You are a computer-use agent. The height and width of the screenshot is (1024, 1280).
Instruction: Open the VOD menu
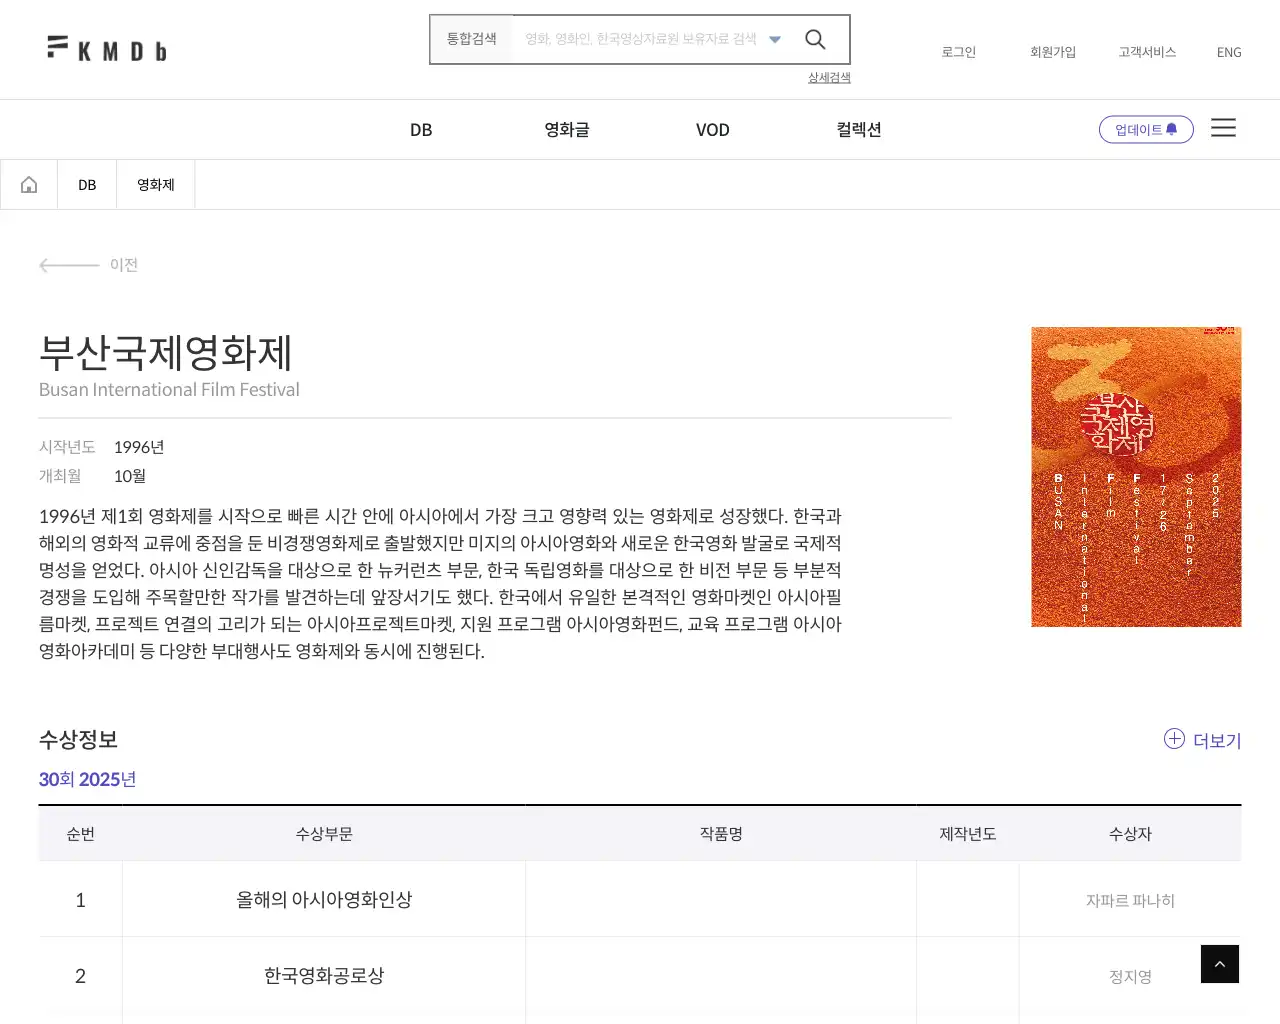pyautogui.click(x=713, y=130)
